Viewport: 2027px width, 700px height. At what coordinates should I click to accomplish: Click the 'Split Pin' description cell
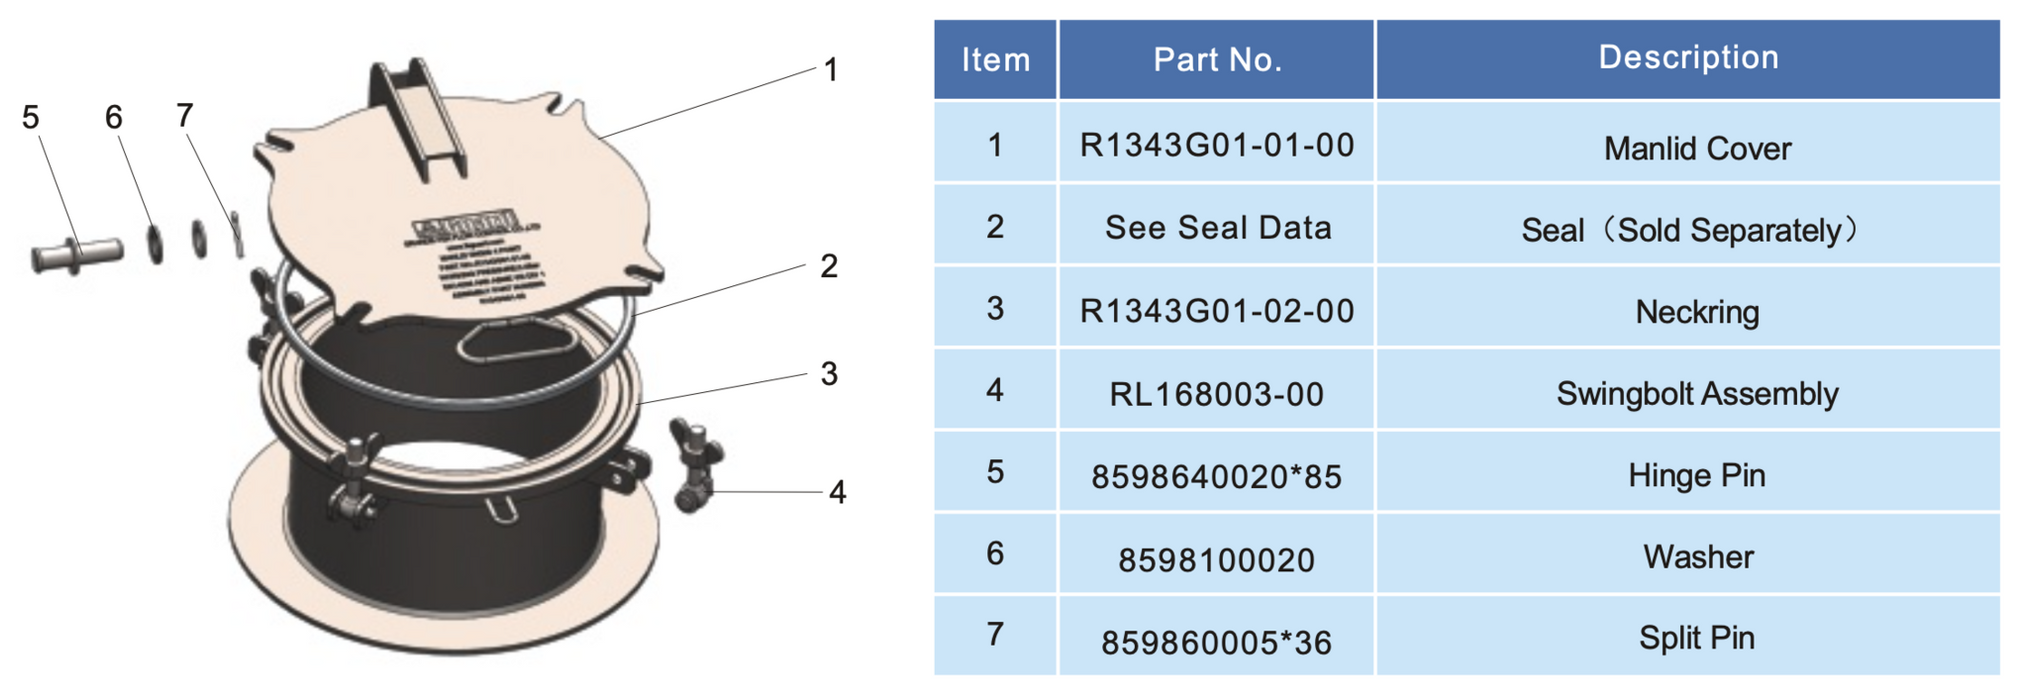pos(1696,638)
